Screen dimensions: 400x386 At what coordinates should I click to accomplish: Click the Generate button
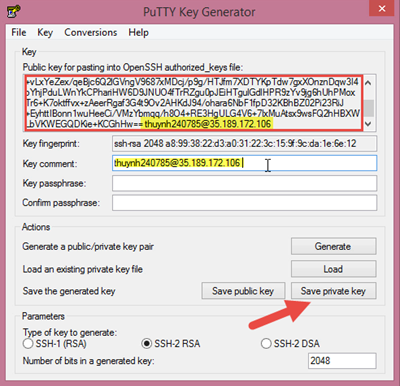tap(334, 246)
